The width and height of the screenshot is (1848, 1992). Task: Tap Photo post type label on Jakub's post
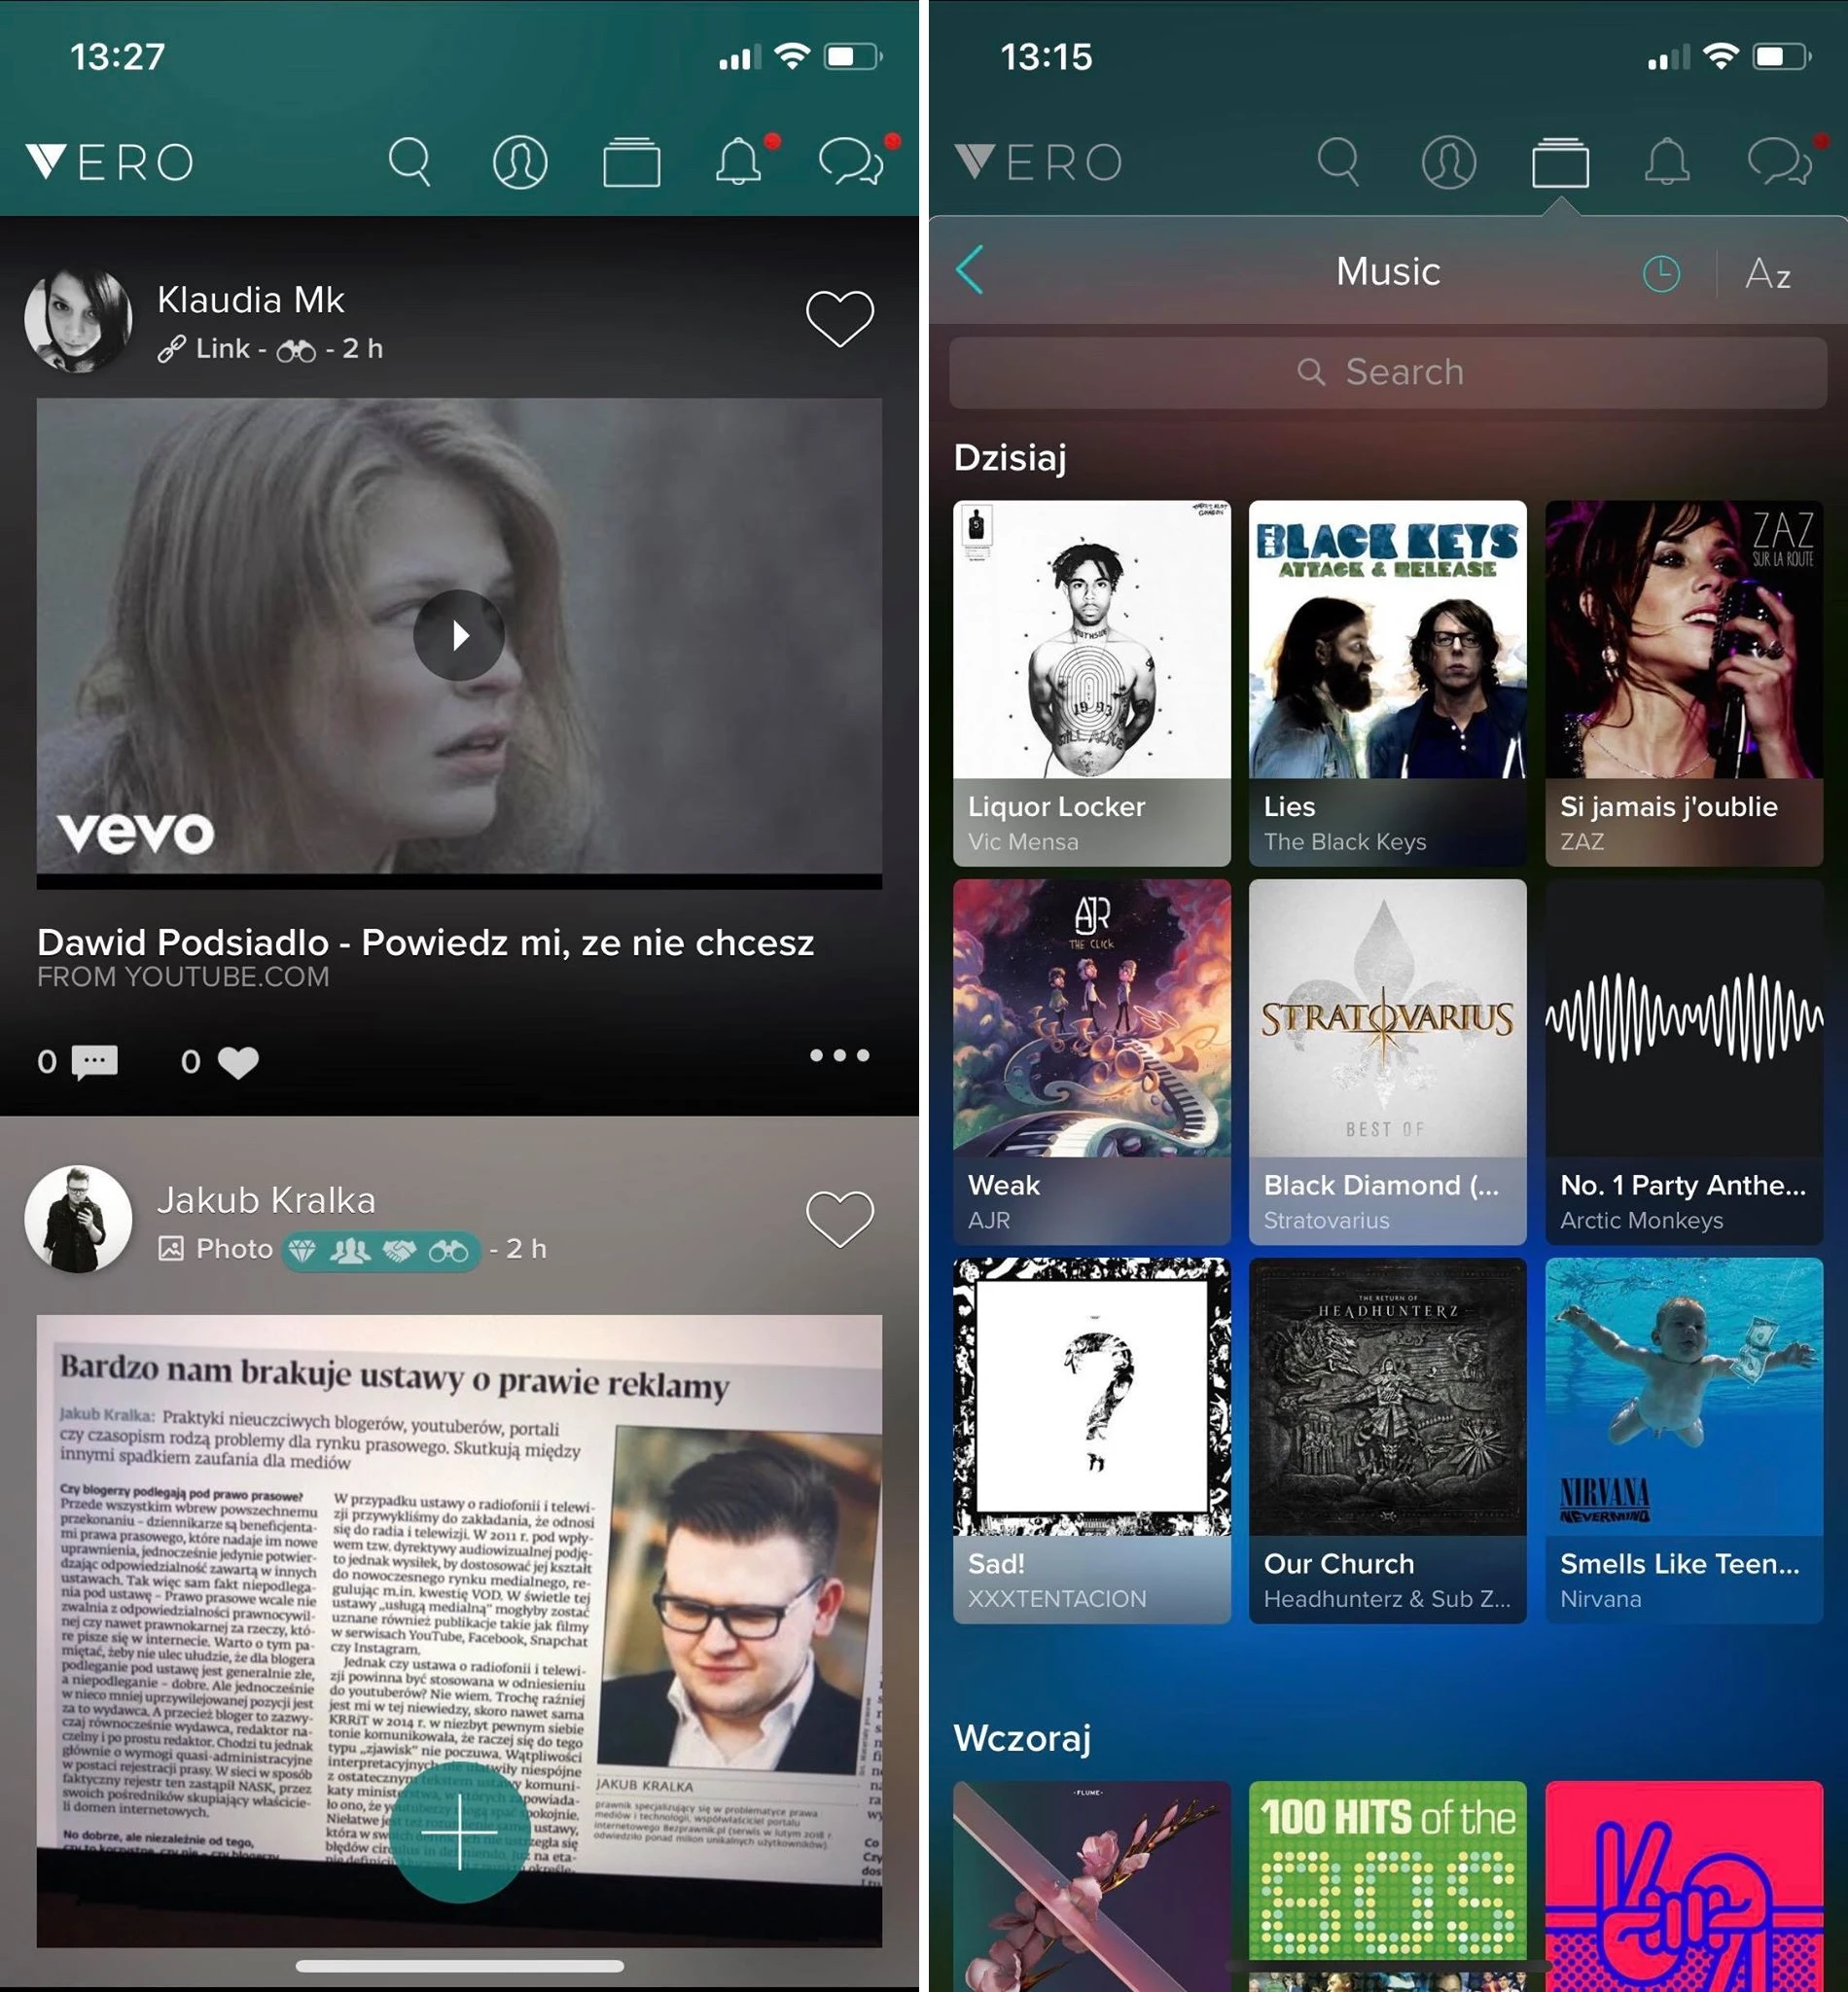click(234, 1249)
